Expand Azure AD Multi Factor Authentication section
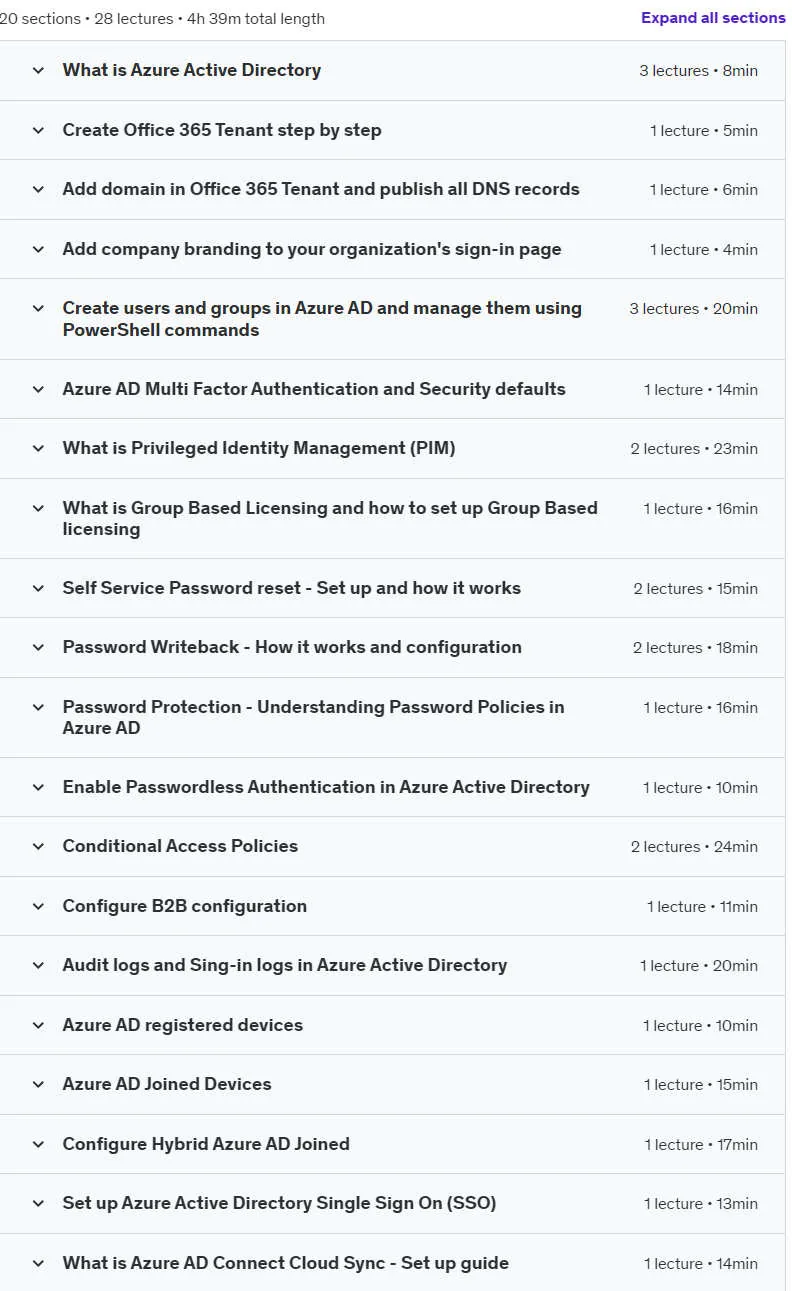Viewport: 792px width, 1291px height. [x=392, y=389]
